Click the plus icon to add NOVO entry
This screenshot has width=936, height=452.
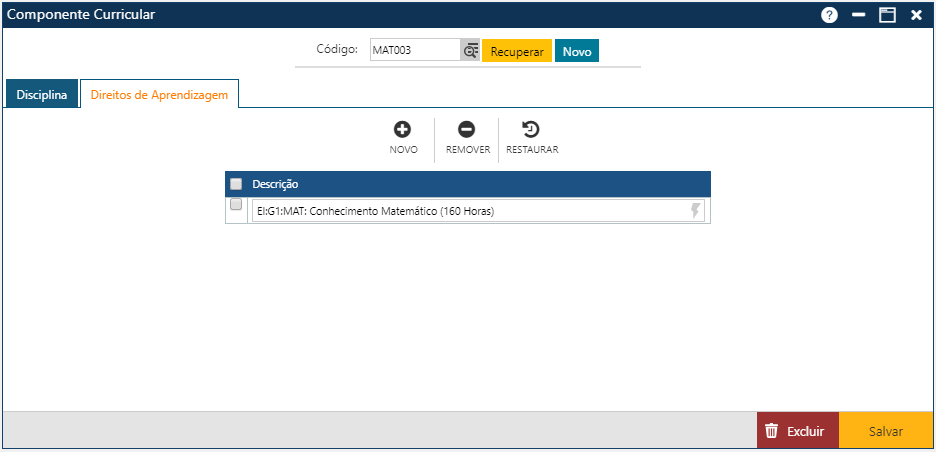tap(403, 130)
